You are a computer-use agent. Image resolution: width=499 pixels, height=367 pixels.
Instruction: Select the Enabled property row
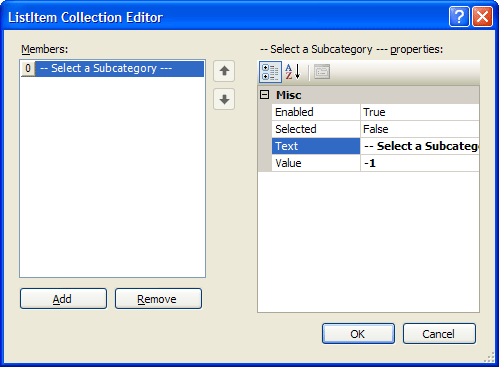click(375, 112)
